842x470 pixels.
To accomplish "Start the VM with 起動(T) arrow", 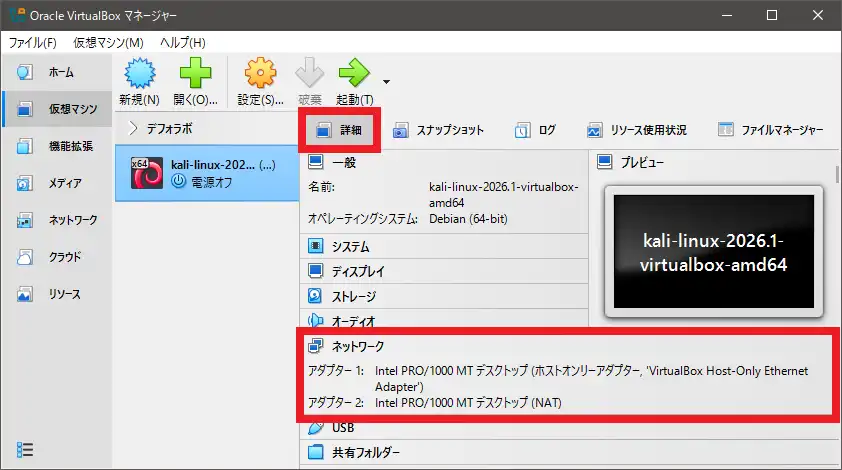I will tap(354, 75).
